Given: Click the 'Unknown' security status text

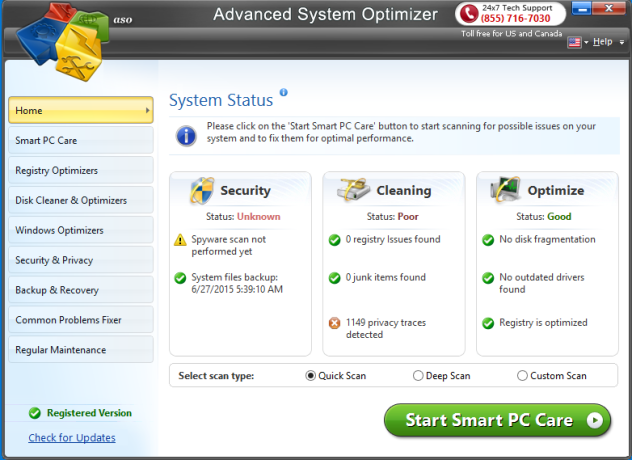Looking at the screenshot, I should [x=258, y=216].
